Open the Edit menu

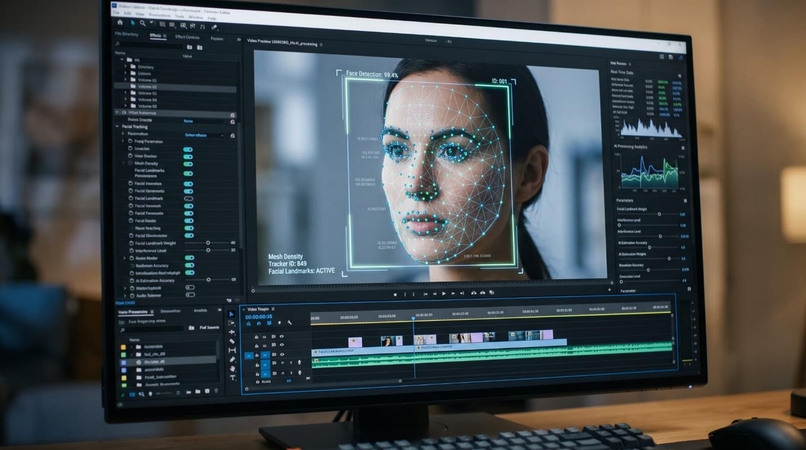pos(127,13)
